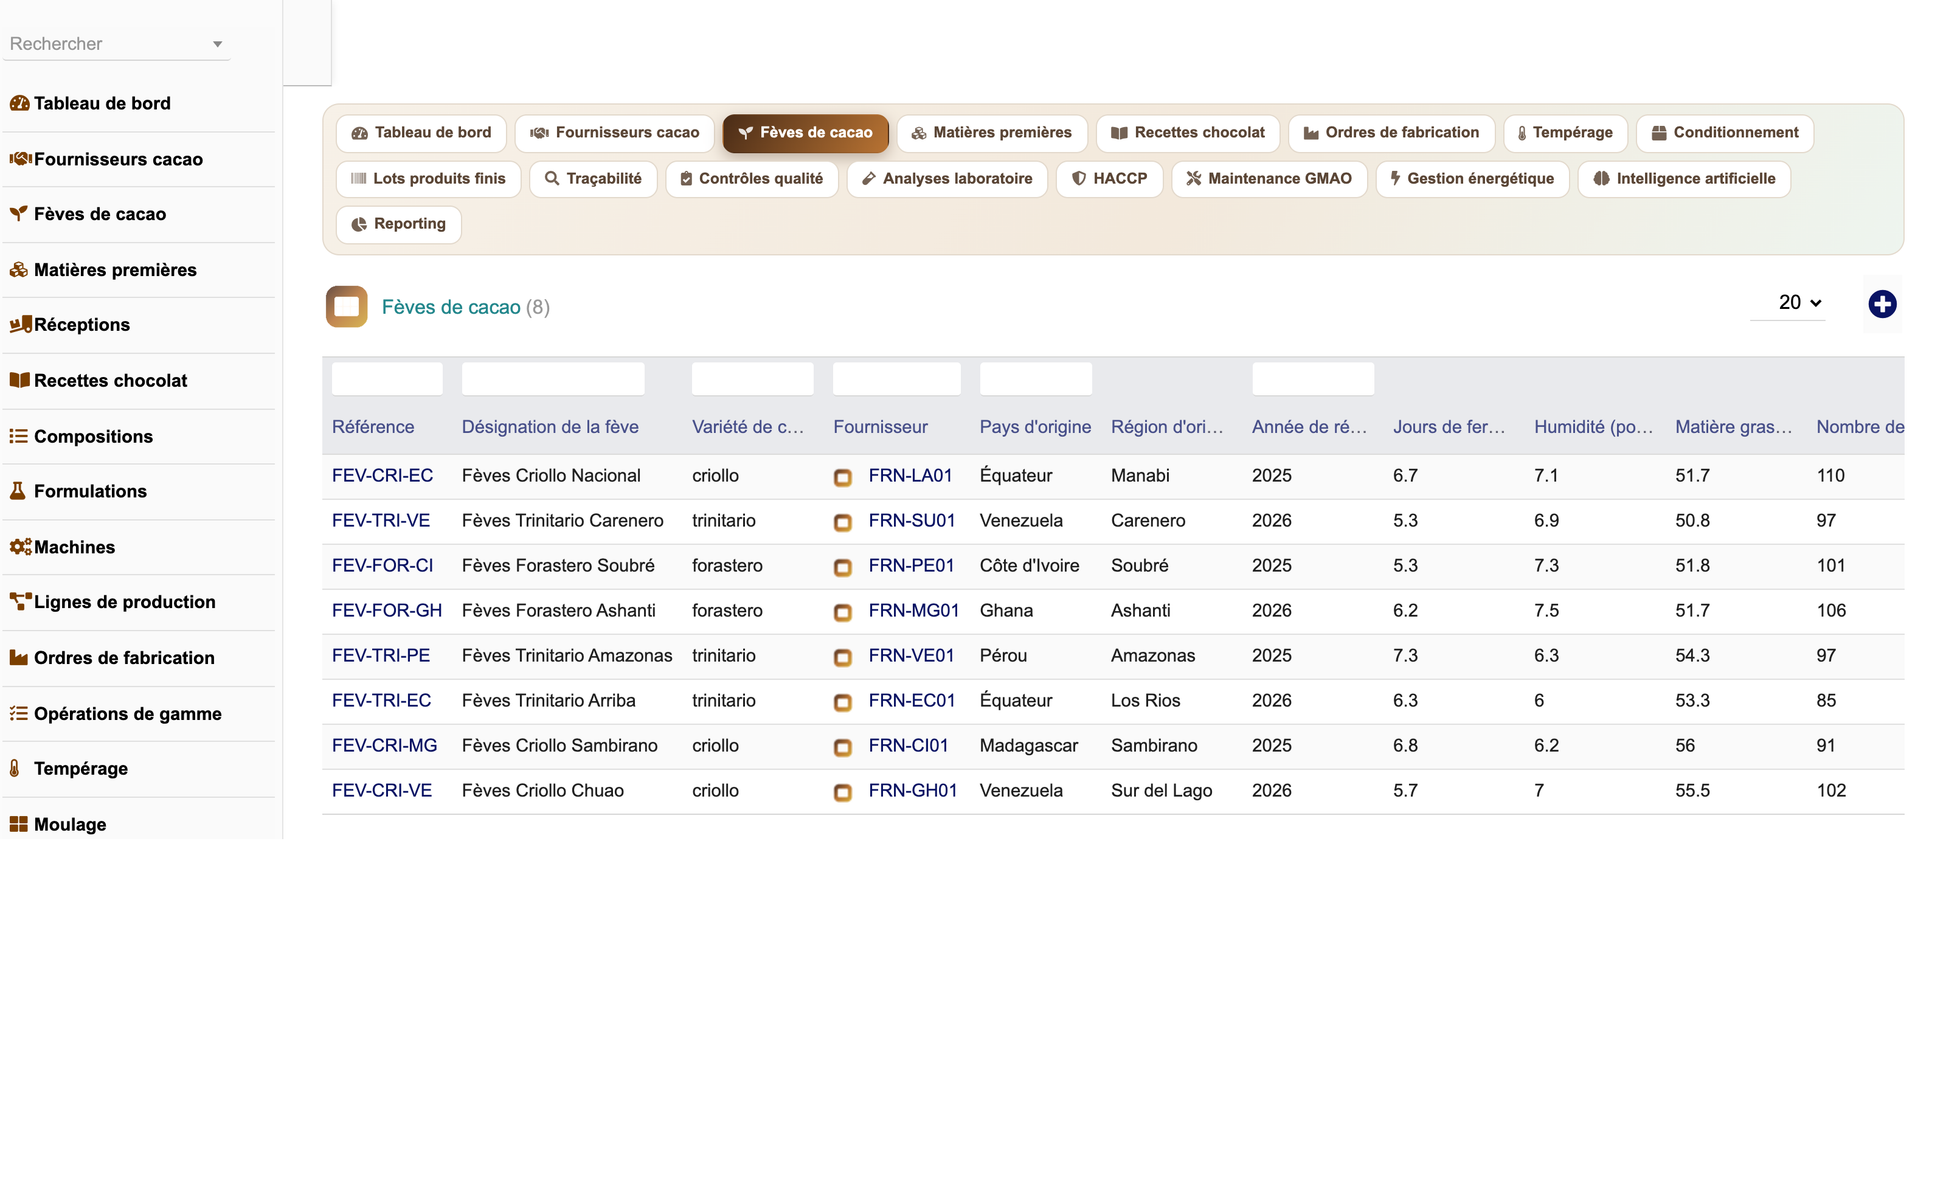Click supplier icon beside FRN-EC01
1946x1204 pixels.
pos(843,703)
